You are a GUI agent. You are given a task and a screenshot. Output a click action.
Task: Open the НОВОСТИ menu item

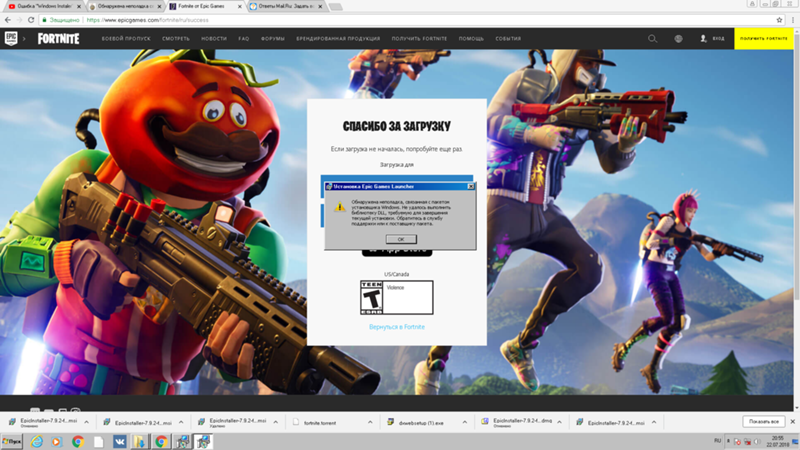[x=214, y=39]
